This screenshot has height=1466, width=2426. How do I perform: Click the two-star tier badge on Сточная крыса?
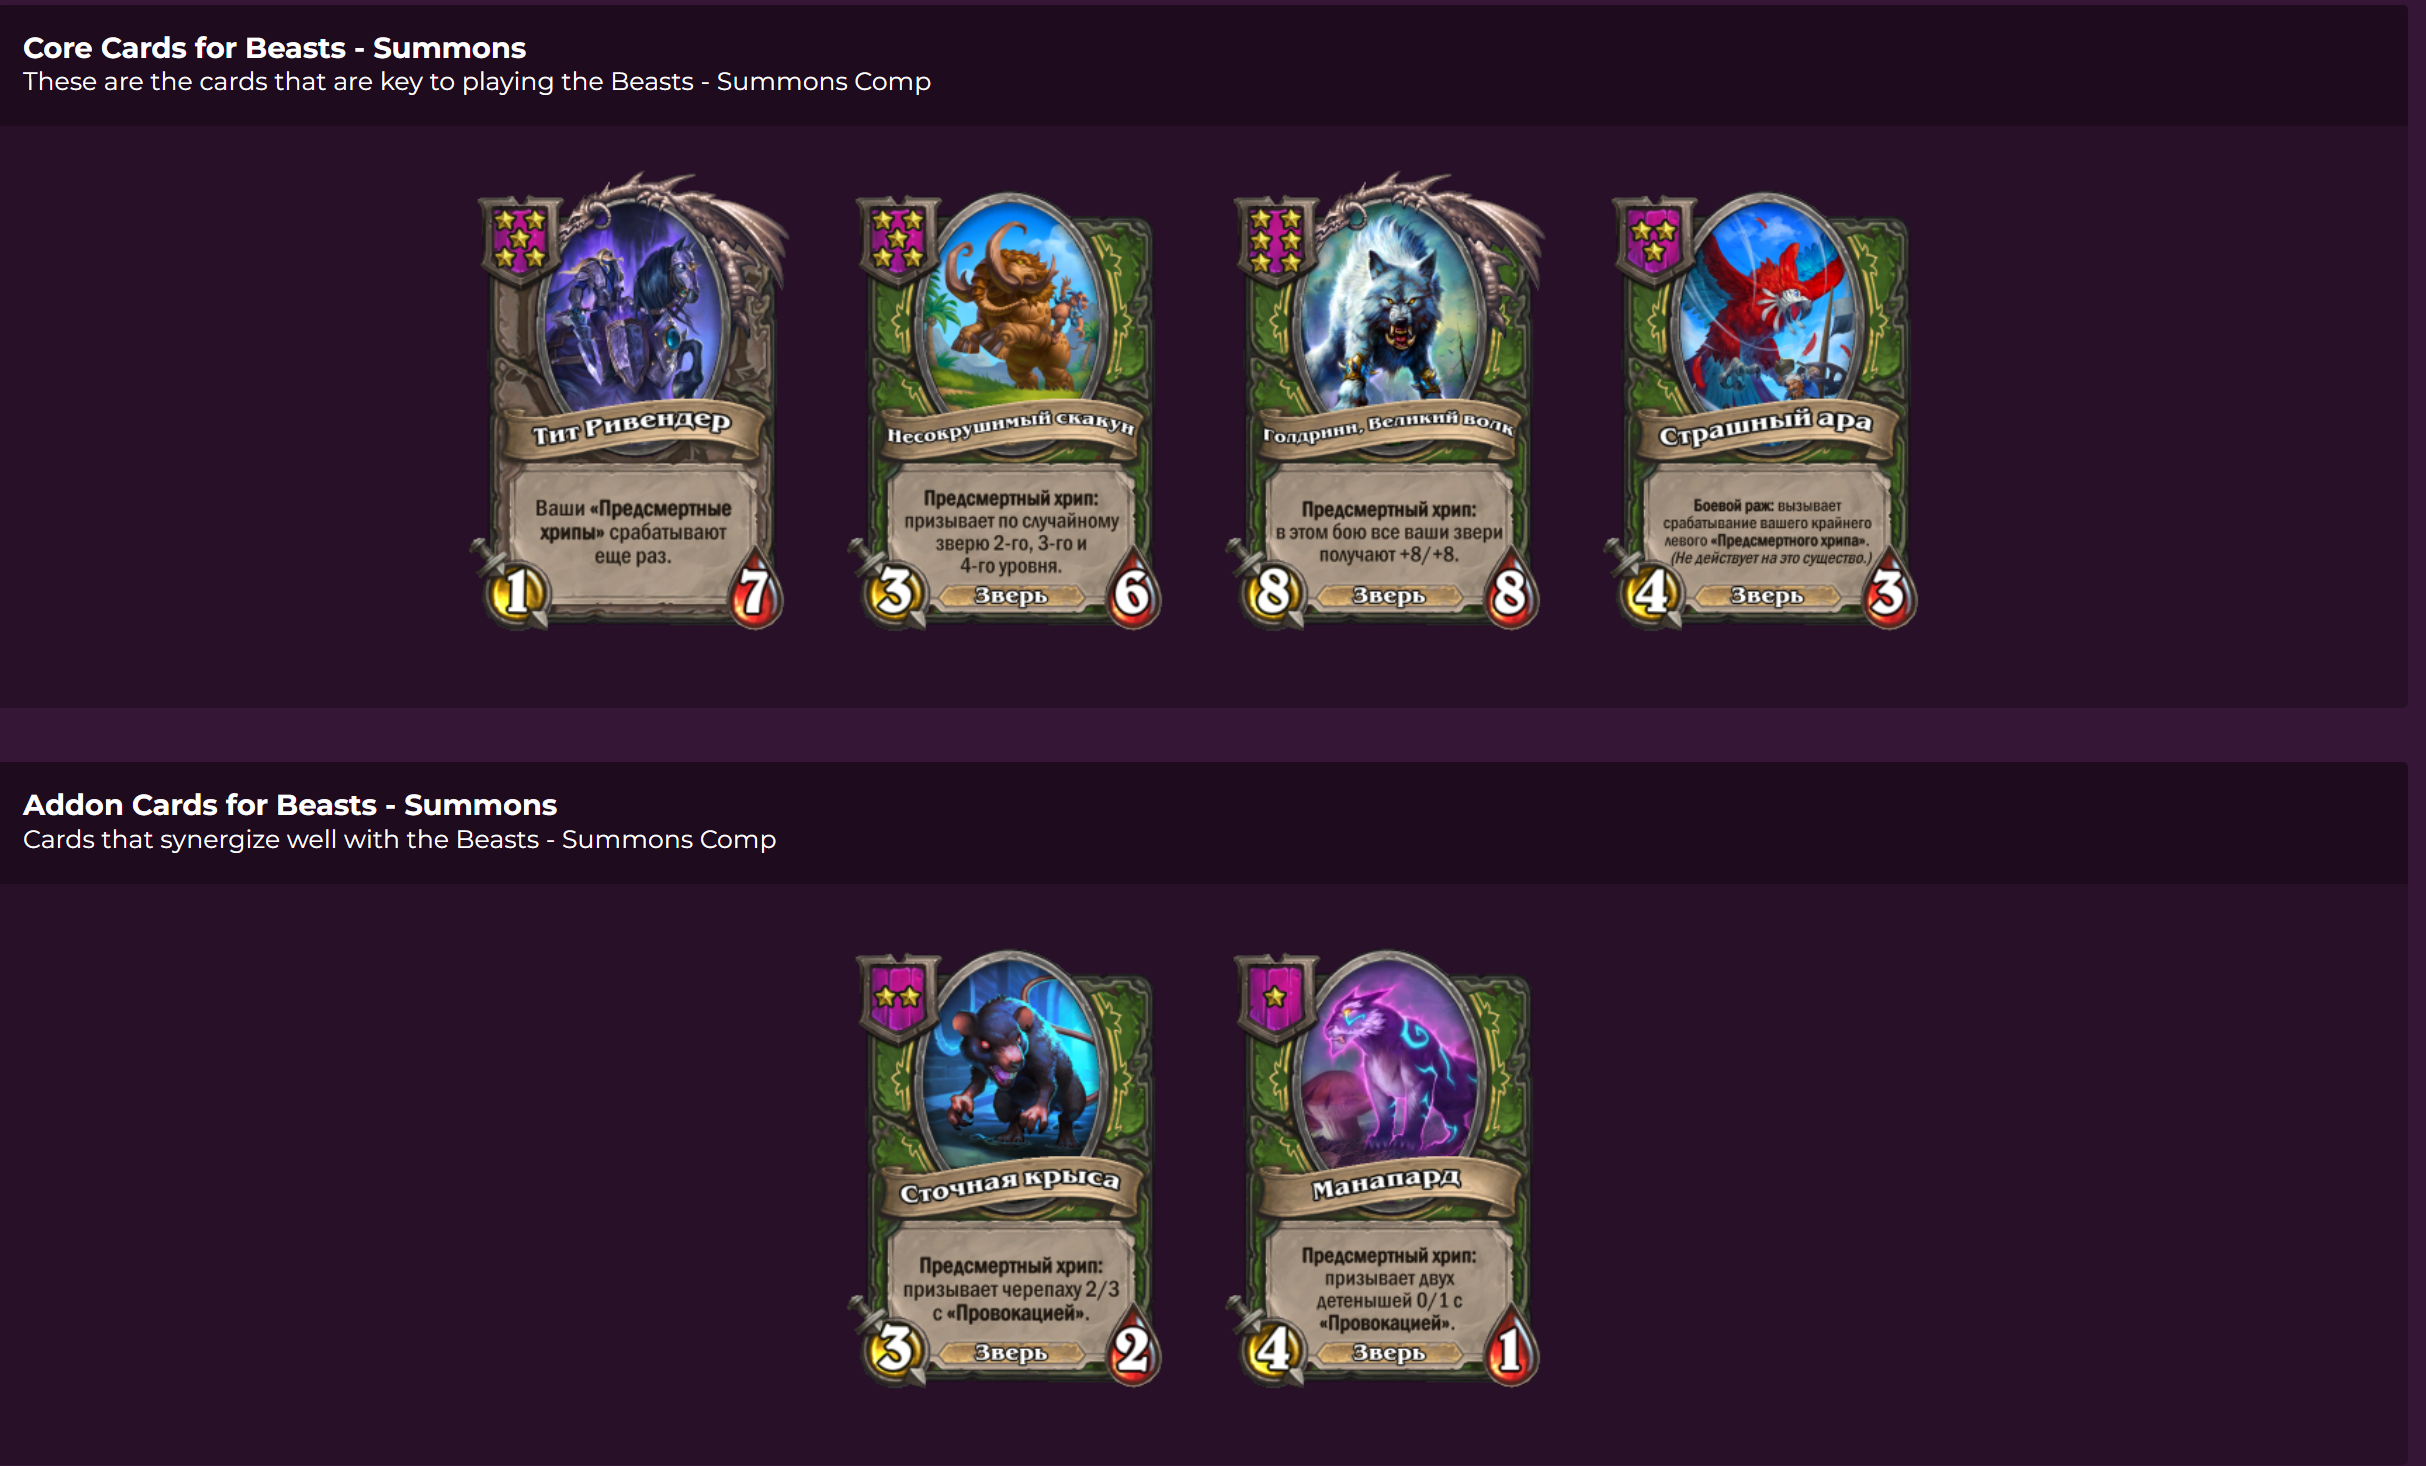(898, 998)
